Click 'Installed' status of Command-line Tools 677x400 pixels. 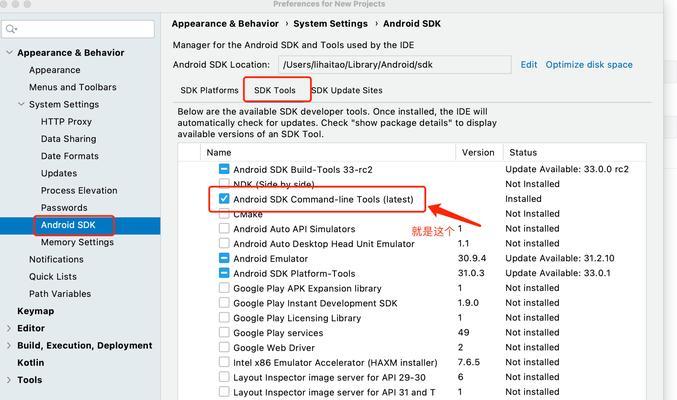[523, 199]
